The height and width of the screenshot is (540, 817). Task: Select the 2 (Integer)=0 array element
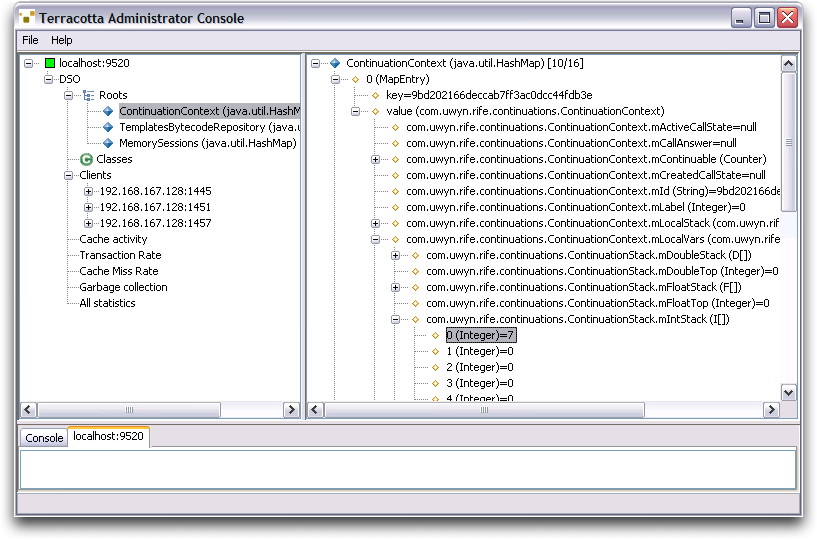[480, 367]
